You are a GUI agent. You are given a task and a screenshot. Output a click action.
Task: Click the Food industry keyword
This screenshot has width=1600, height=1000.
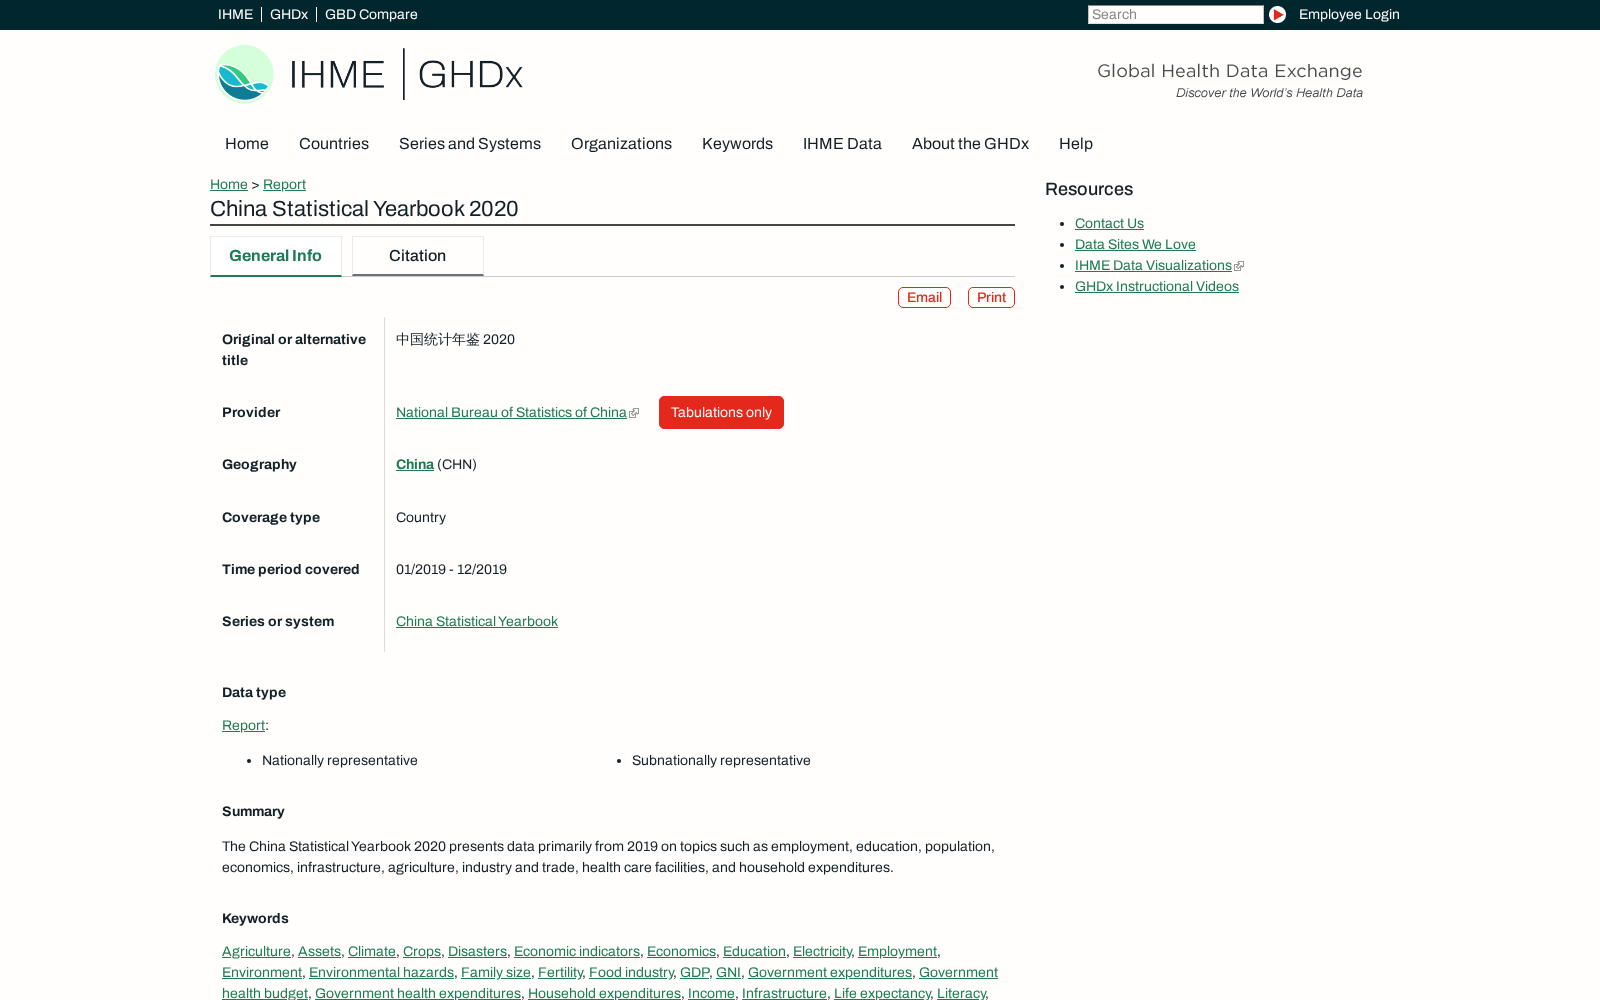coord(631,973)
